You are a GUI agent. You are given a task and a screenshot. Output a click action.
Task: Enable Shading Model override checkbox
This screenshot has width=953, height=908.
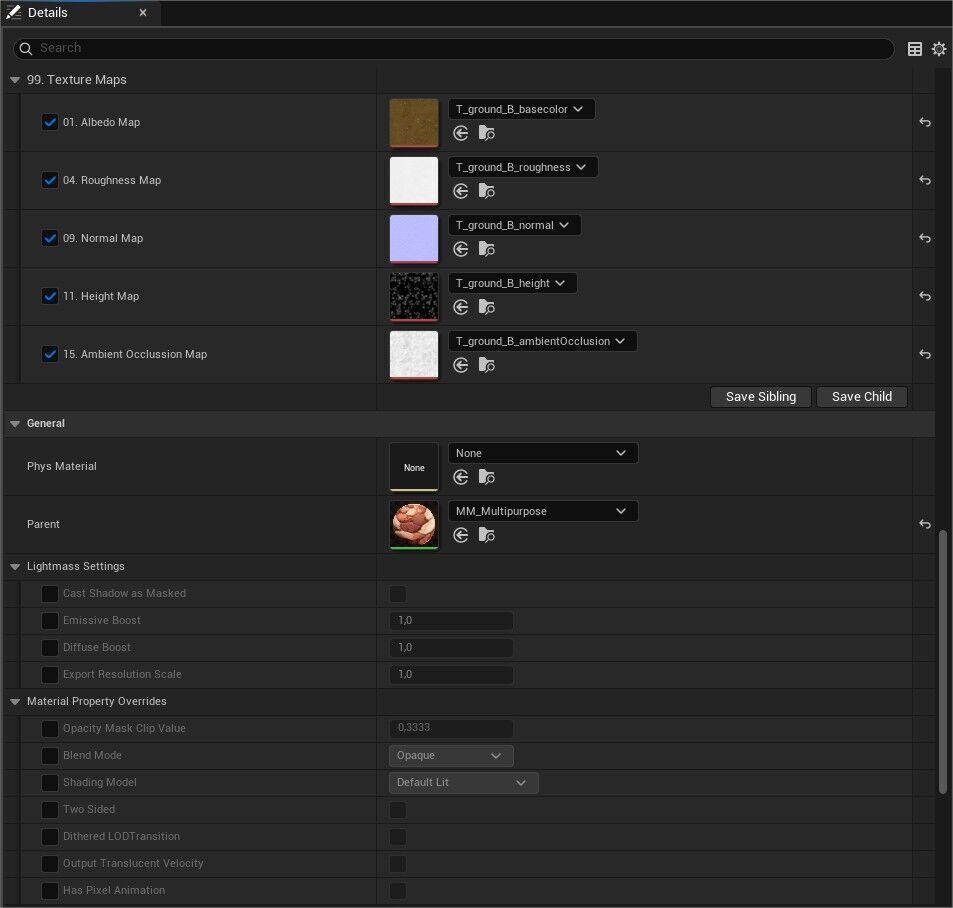(x=50, y=782)
